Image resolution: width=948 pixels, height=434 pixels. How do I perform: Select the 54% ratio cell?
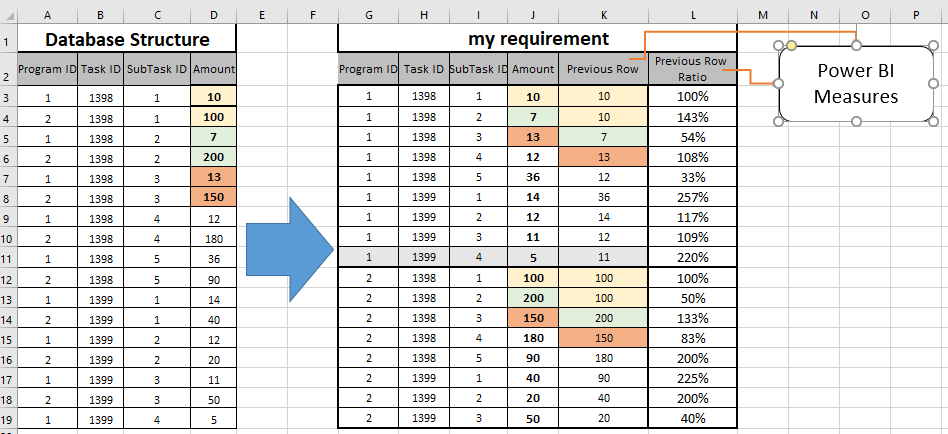693,137
